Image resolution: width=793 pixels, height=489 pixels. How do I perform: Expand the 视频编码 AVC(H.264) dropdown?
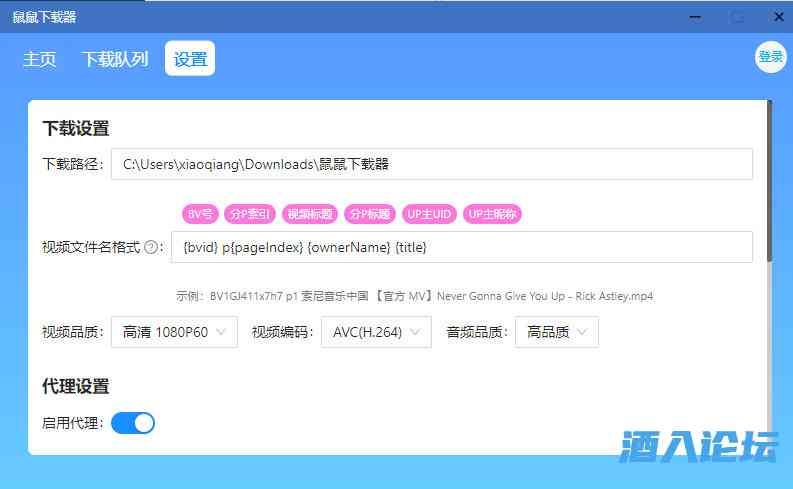376,332
